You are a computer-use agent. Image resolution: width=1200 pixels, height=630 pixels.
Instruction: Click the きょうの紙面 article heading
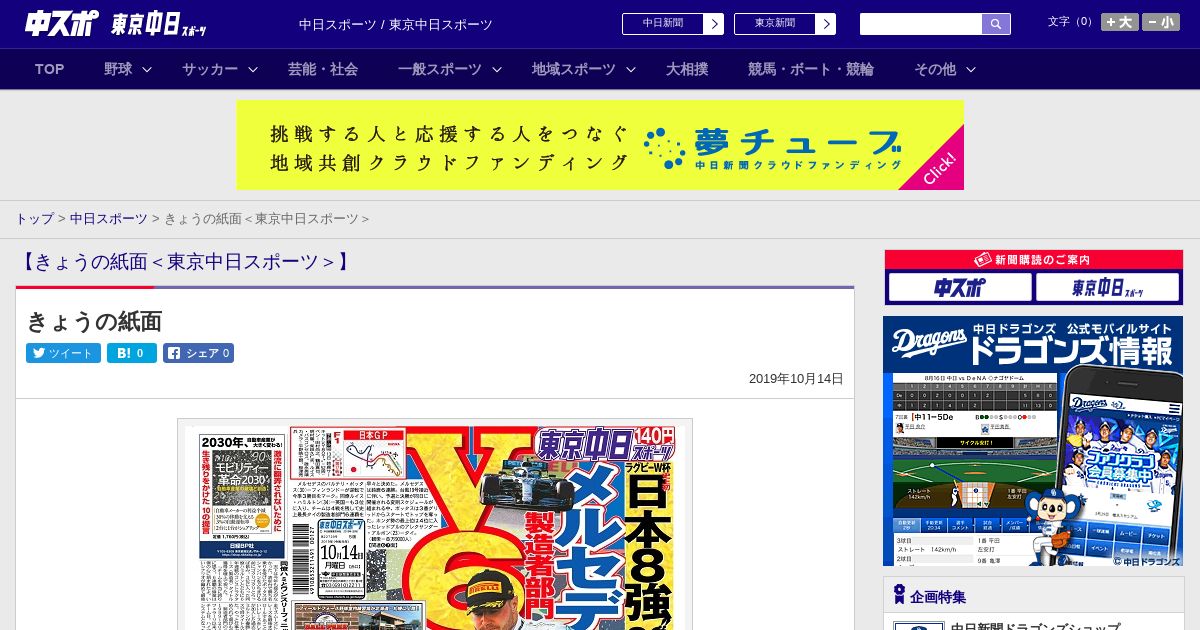pos(94,322)
